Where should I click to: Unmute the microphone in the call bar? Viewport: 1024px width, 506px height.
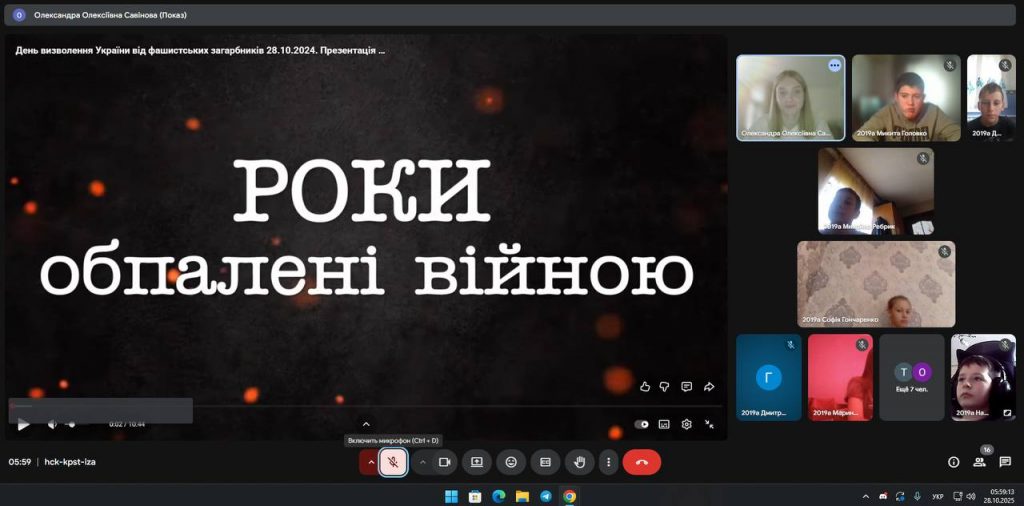pos(394,462)
